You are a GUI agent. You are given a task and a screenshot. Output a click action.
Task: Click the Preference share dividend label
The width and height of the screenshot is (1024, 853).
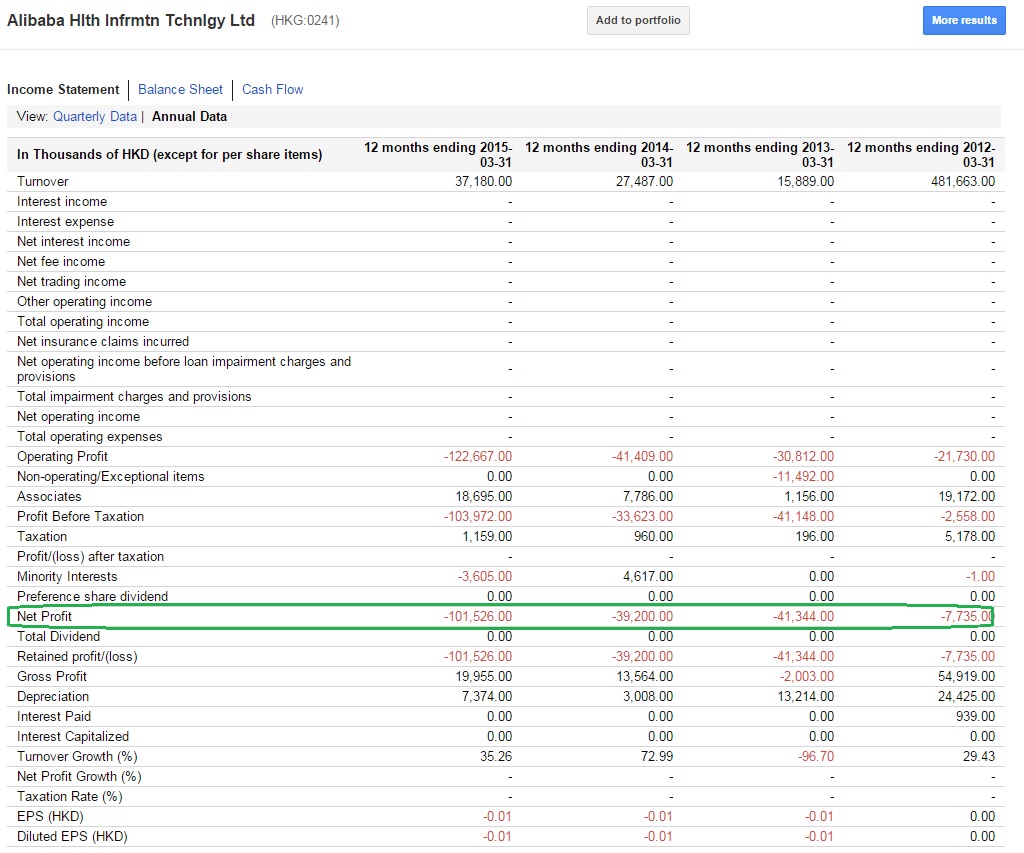pyautogui.click(x=92, y=596)
